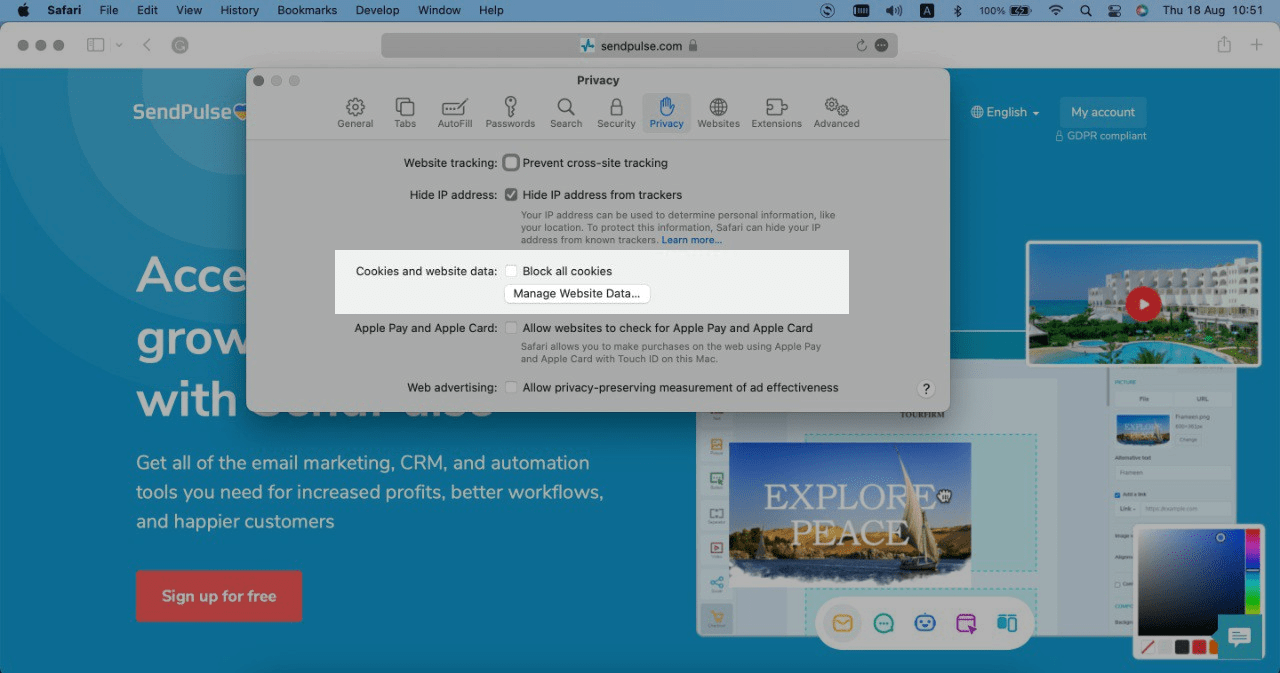The image size is (1280, 673).
Task: Open the Privacy help question mark button
Action: point(926,389)
